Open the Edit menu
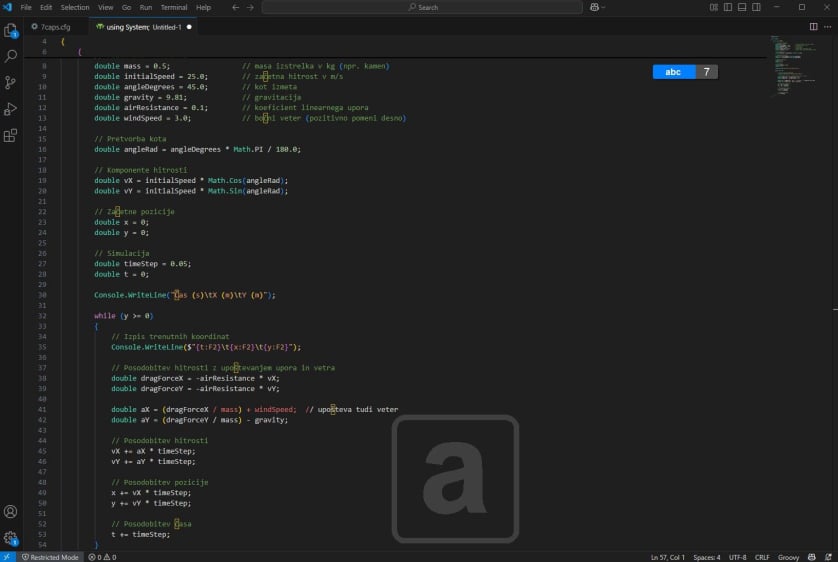The width and height of the screenshot is (838, 562). [46, 7]
